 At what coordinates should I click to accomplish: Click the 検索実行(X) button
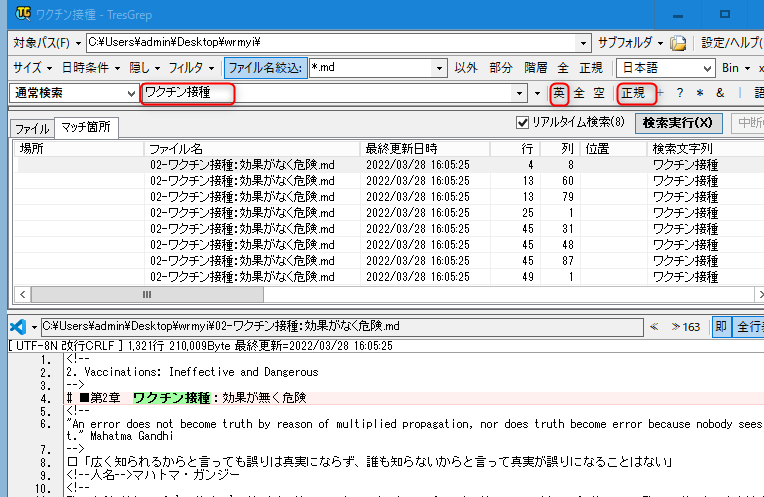679,123
